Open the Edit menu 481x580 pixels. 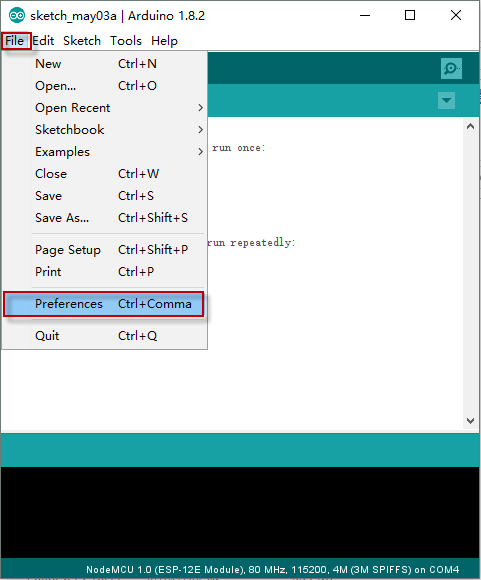pos(43,41)
